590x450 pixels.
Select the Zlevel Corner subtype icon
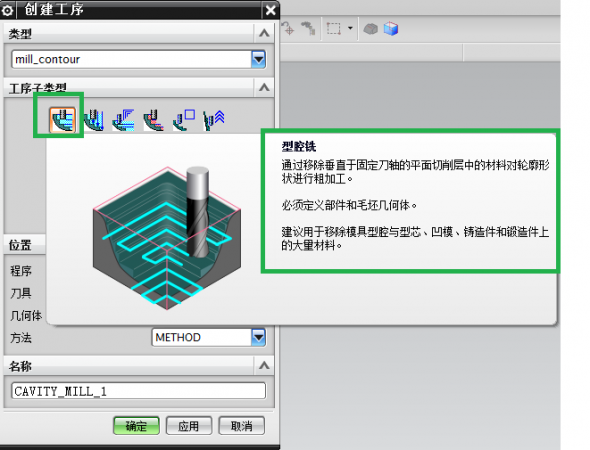click(x=214, y=120)
